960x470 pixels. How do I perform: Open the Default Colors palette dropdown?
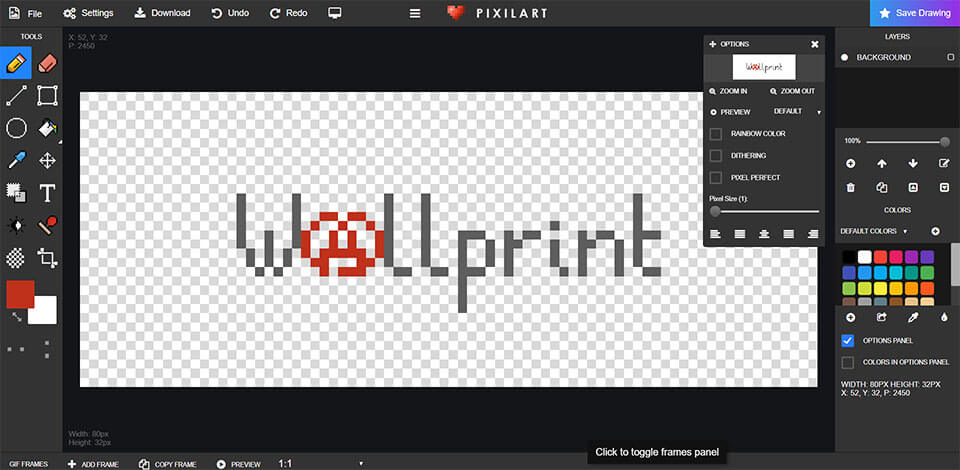tap(874, 231)
